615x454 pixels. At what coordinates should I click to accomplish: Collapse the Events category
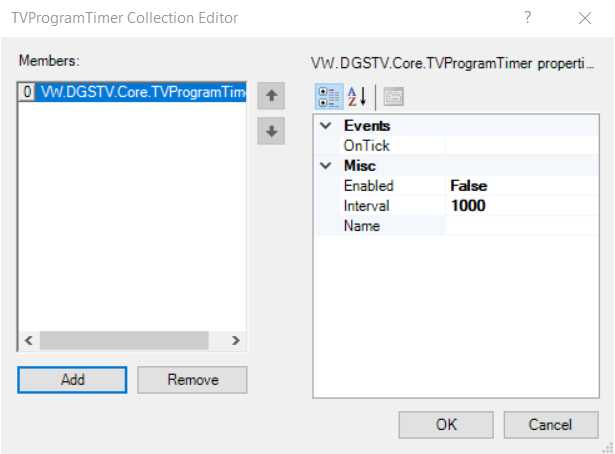(x=325, y=126)
